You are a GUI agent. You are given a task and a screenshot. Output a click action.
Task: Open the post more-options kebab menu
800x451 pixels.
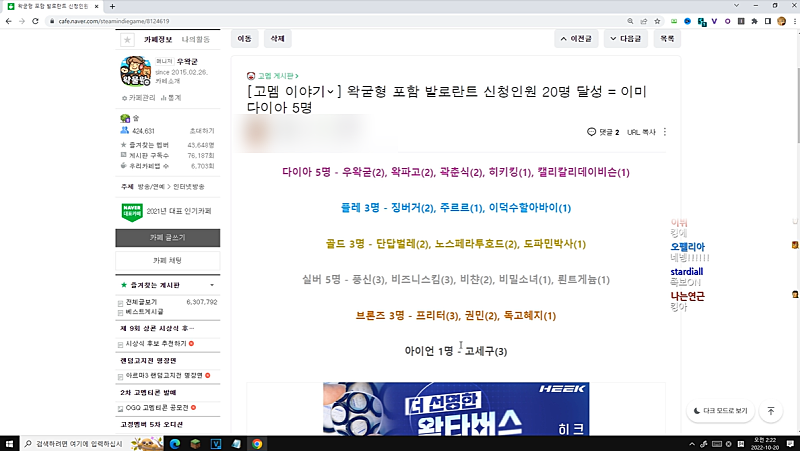(665, 132)
